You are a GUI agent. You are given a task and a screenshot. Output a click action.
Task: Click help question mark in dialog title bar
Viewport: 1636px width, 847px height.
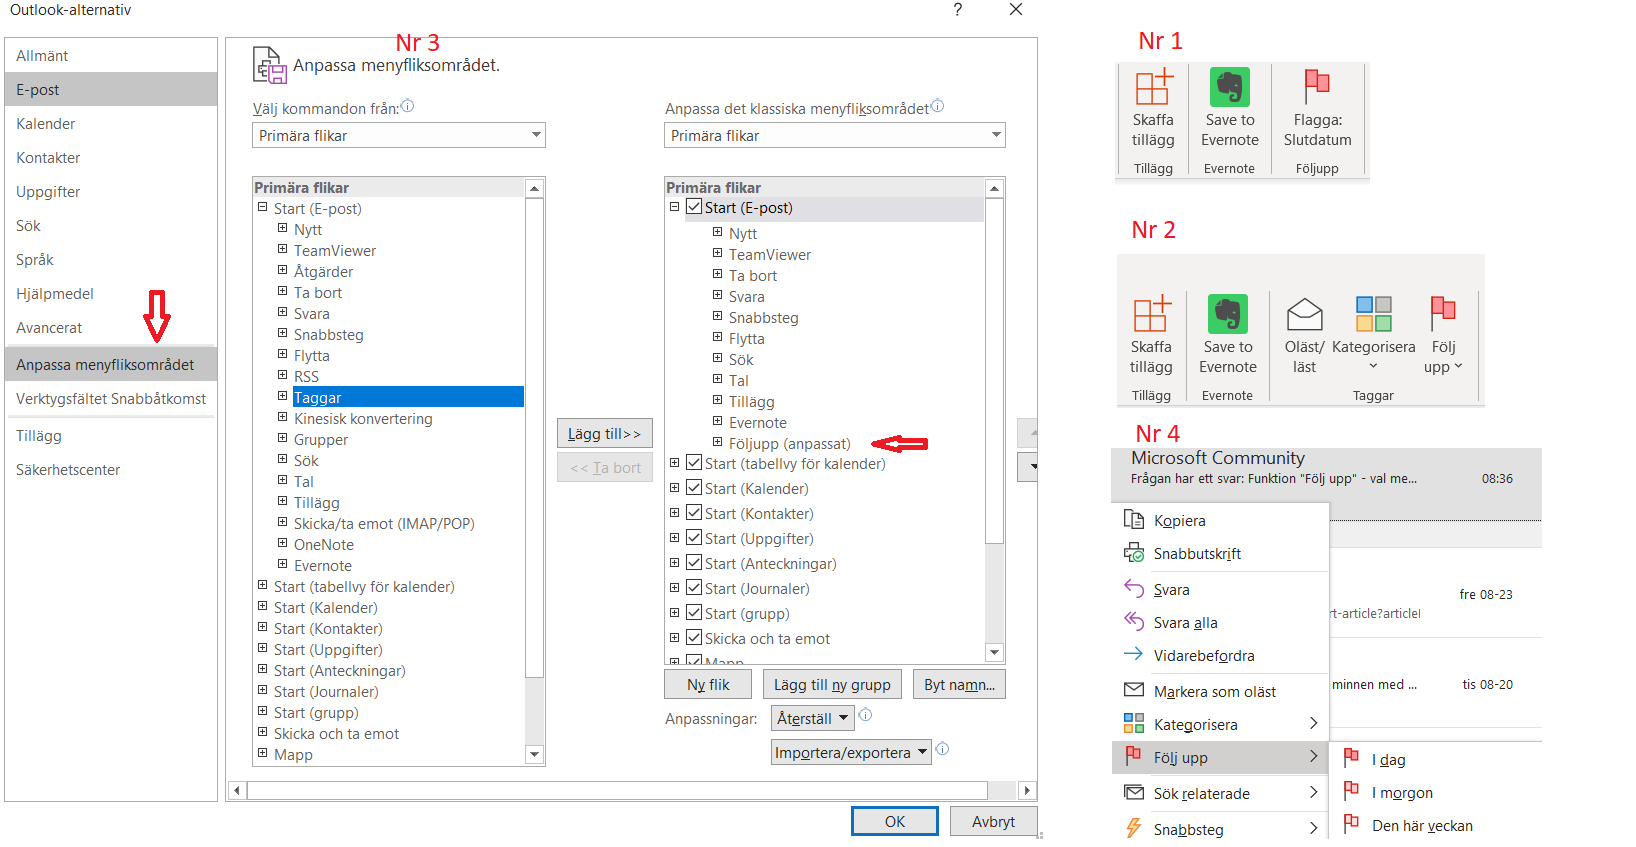coord(957,10)
